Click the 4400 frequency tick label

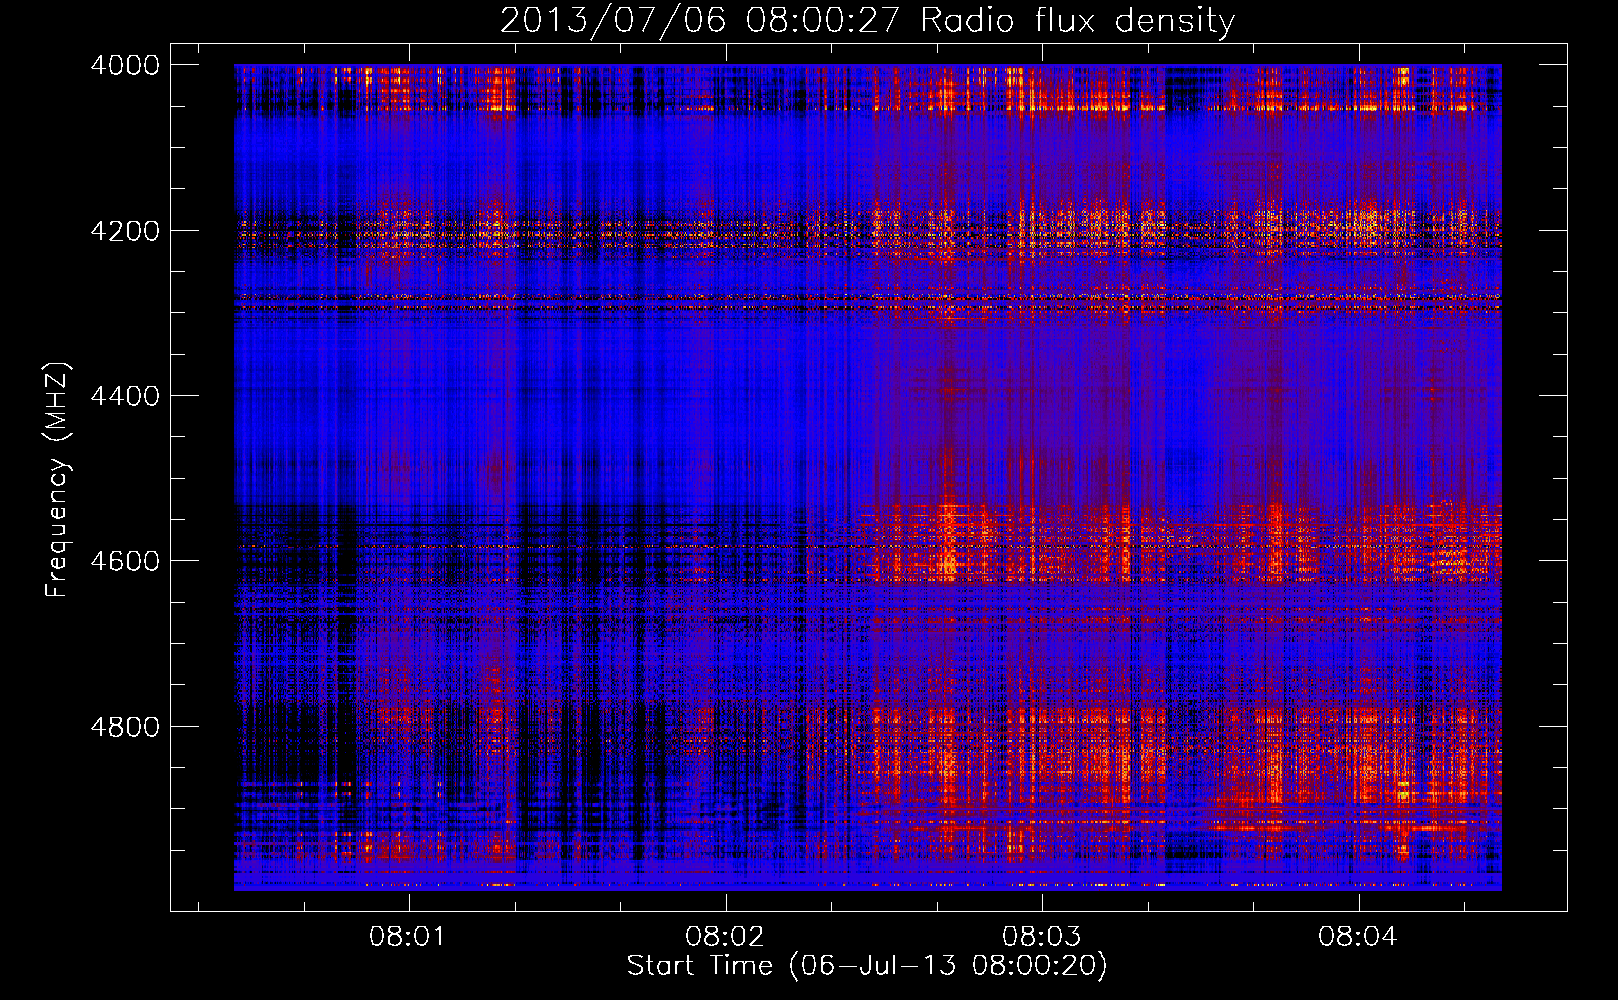pyautogui.click(x=125, y=396)
